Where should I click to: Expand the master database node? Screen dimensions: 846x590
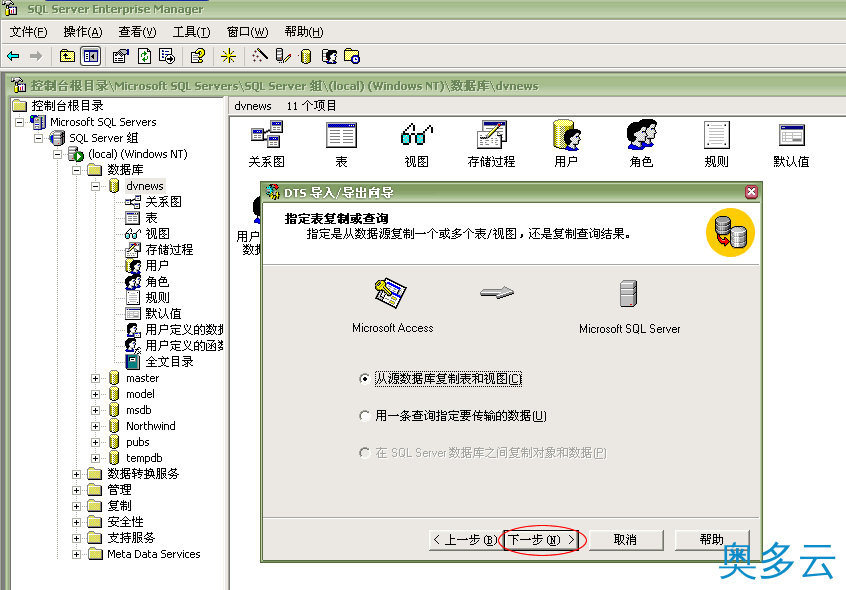pyautogui.click(x=95, y=379)
